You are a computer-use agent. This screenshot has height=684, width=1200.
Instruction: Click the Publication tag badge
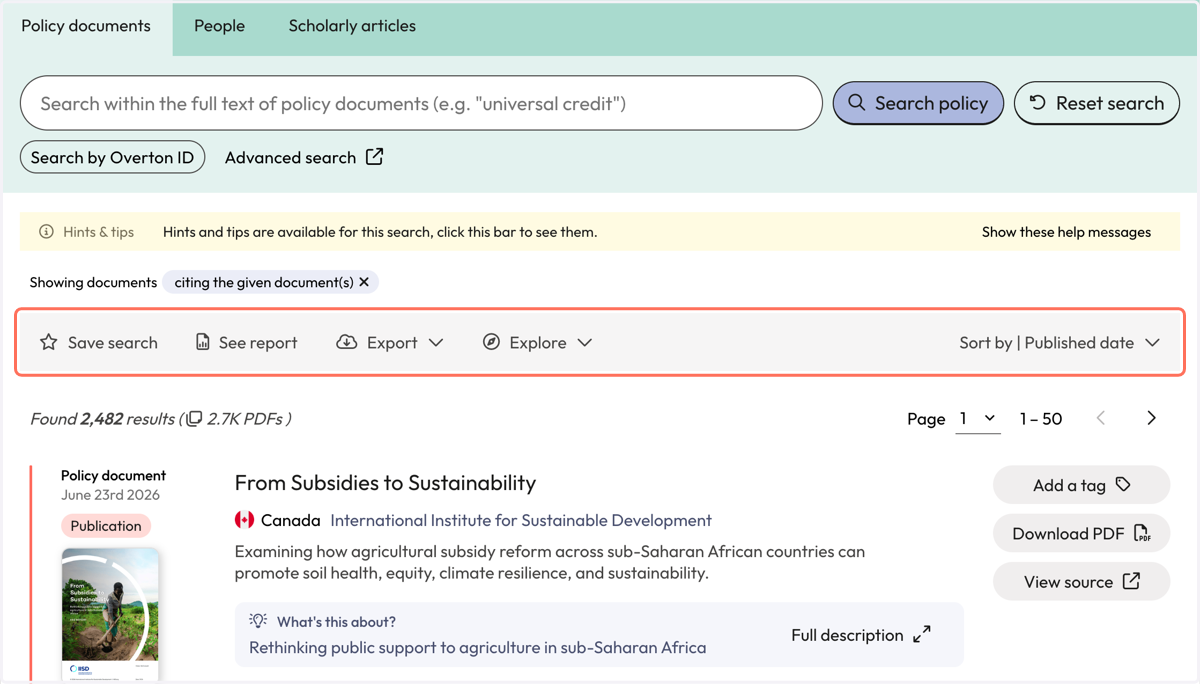(x=106, y=526)
